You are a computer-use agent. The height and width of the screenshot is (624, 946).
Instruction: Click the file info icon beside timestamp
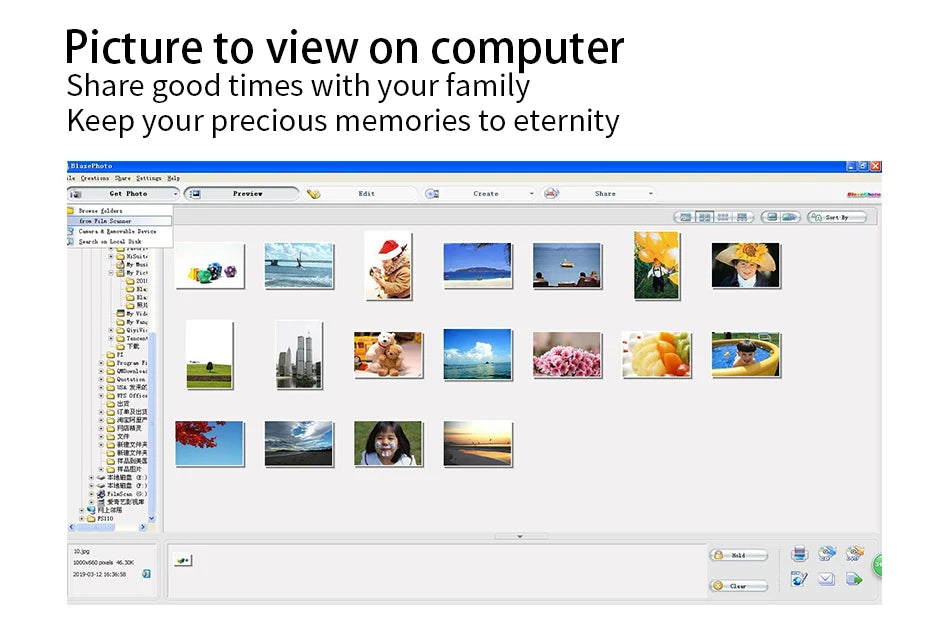pos(146,574)
